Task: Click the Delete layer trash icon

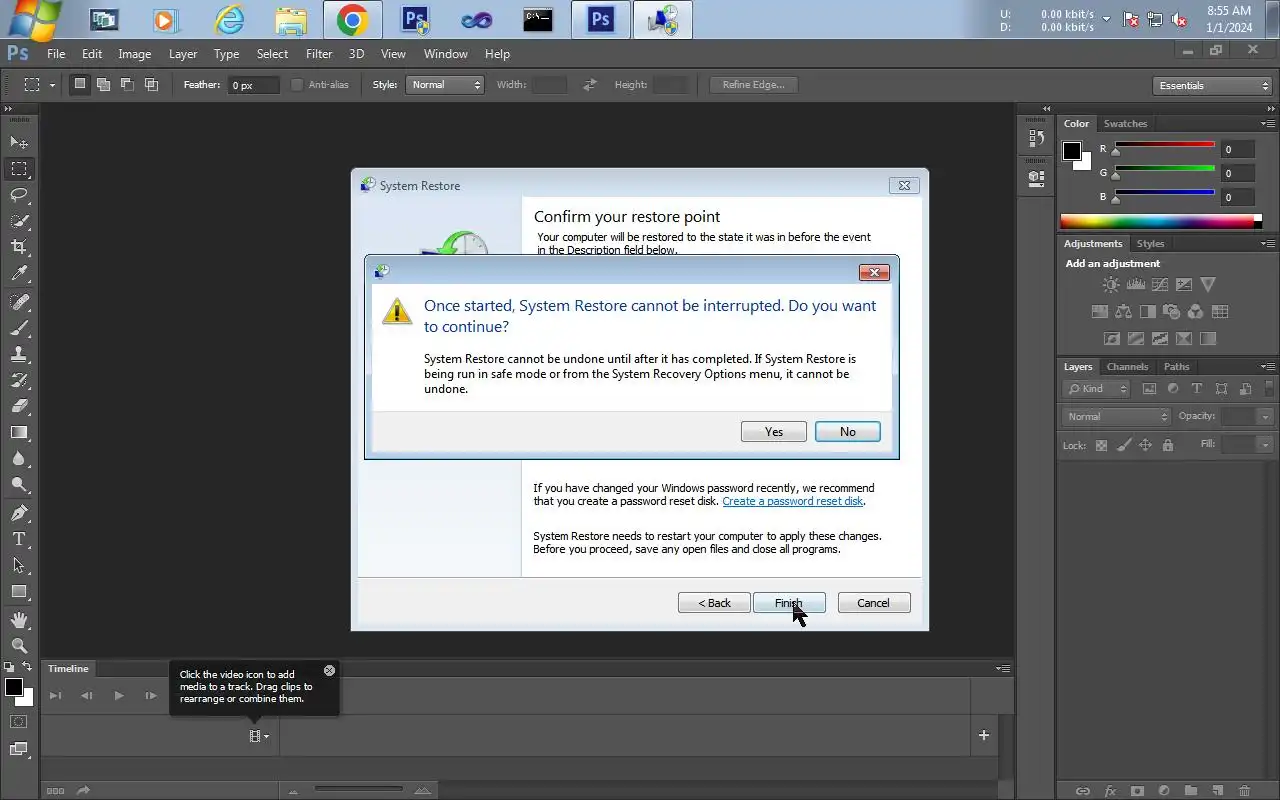Action: point(1244,791)
